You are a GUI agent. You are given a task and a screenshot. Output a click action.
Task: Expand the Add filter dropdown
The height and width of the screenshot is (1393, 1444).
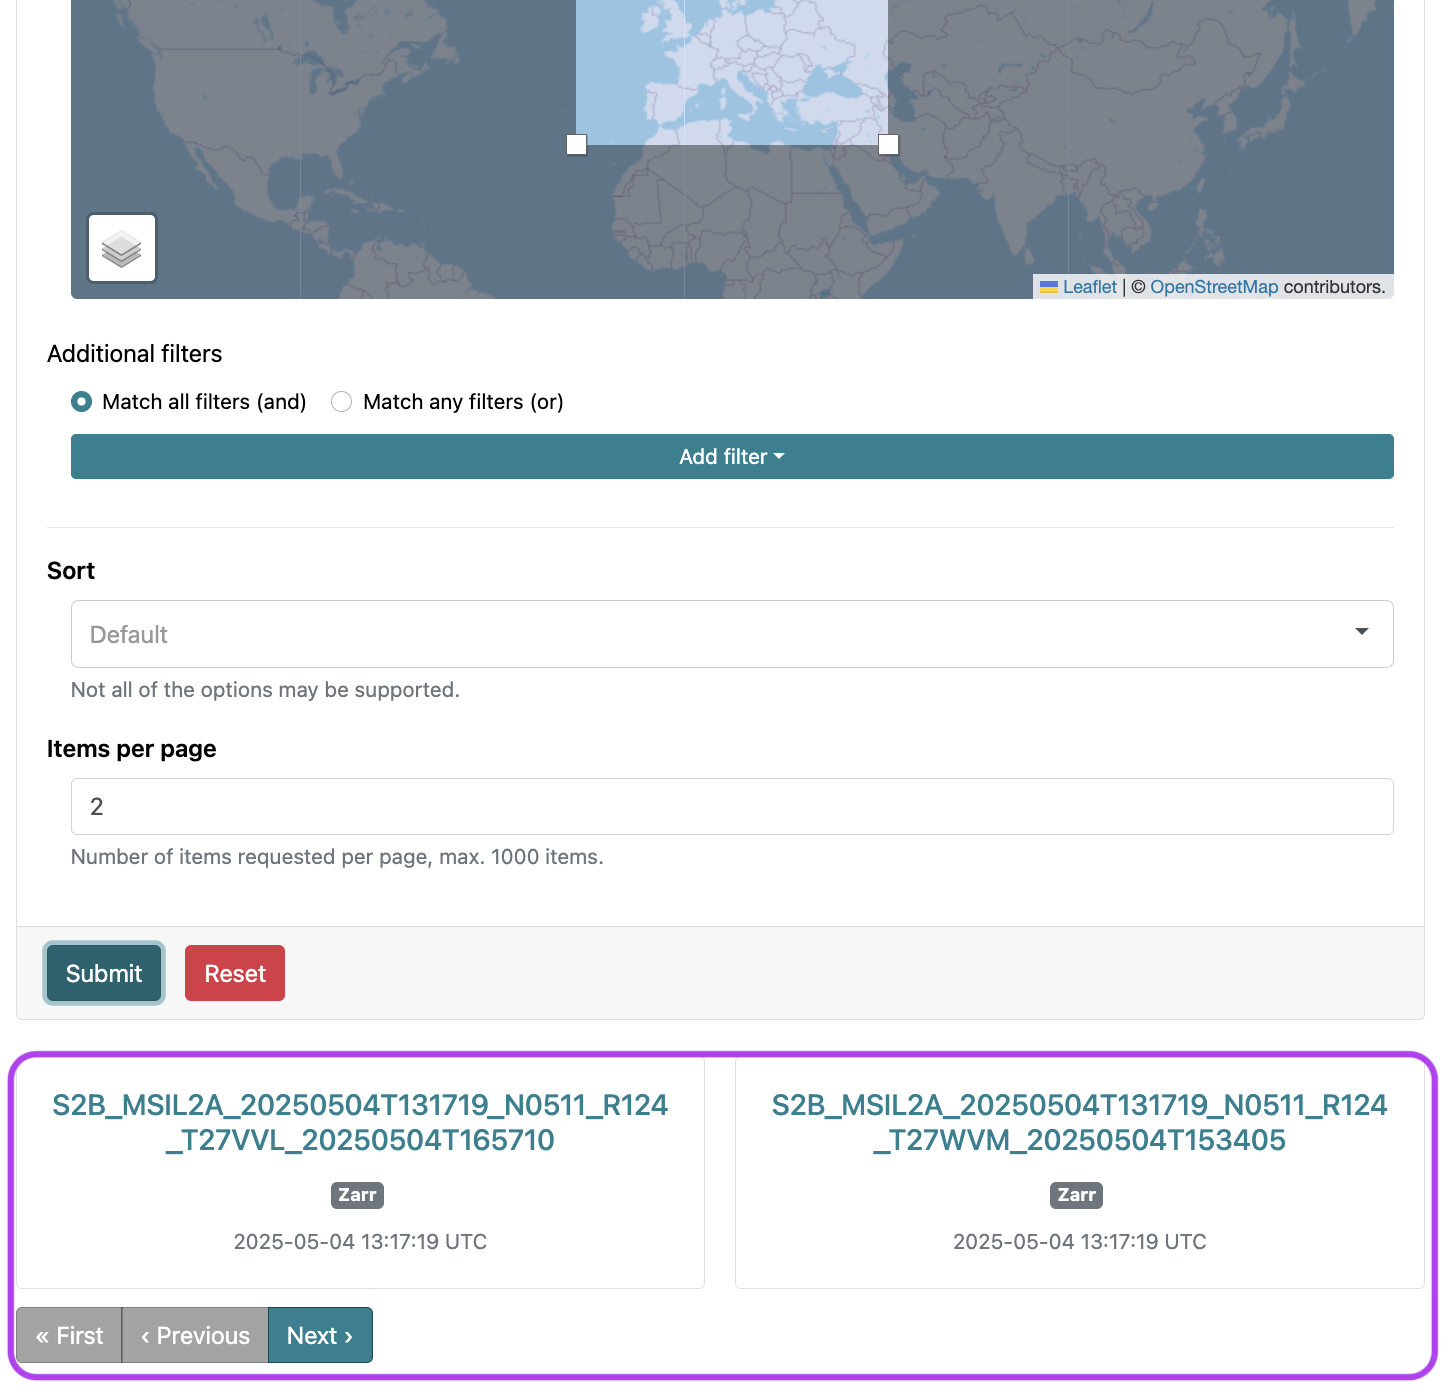point(732,457)
